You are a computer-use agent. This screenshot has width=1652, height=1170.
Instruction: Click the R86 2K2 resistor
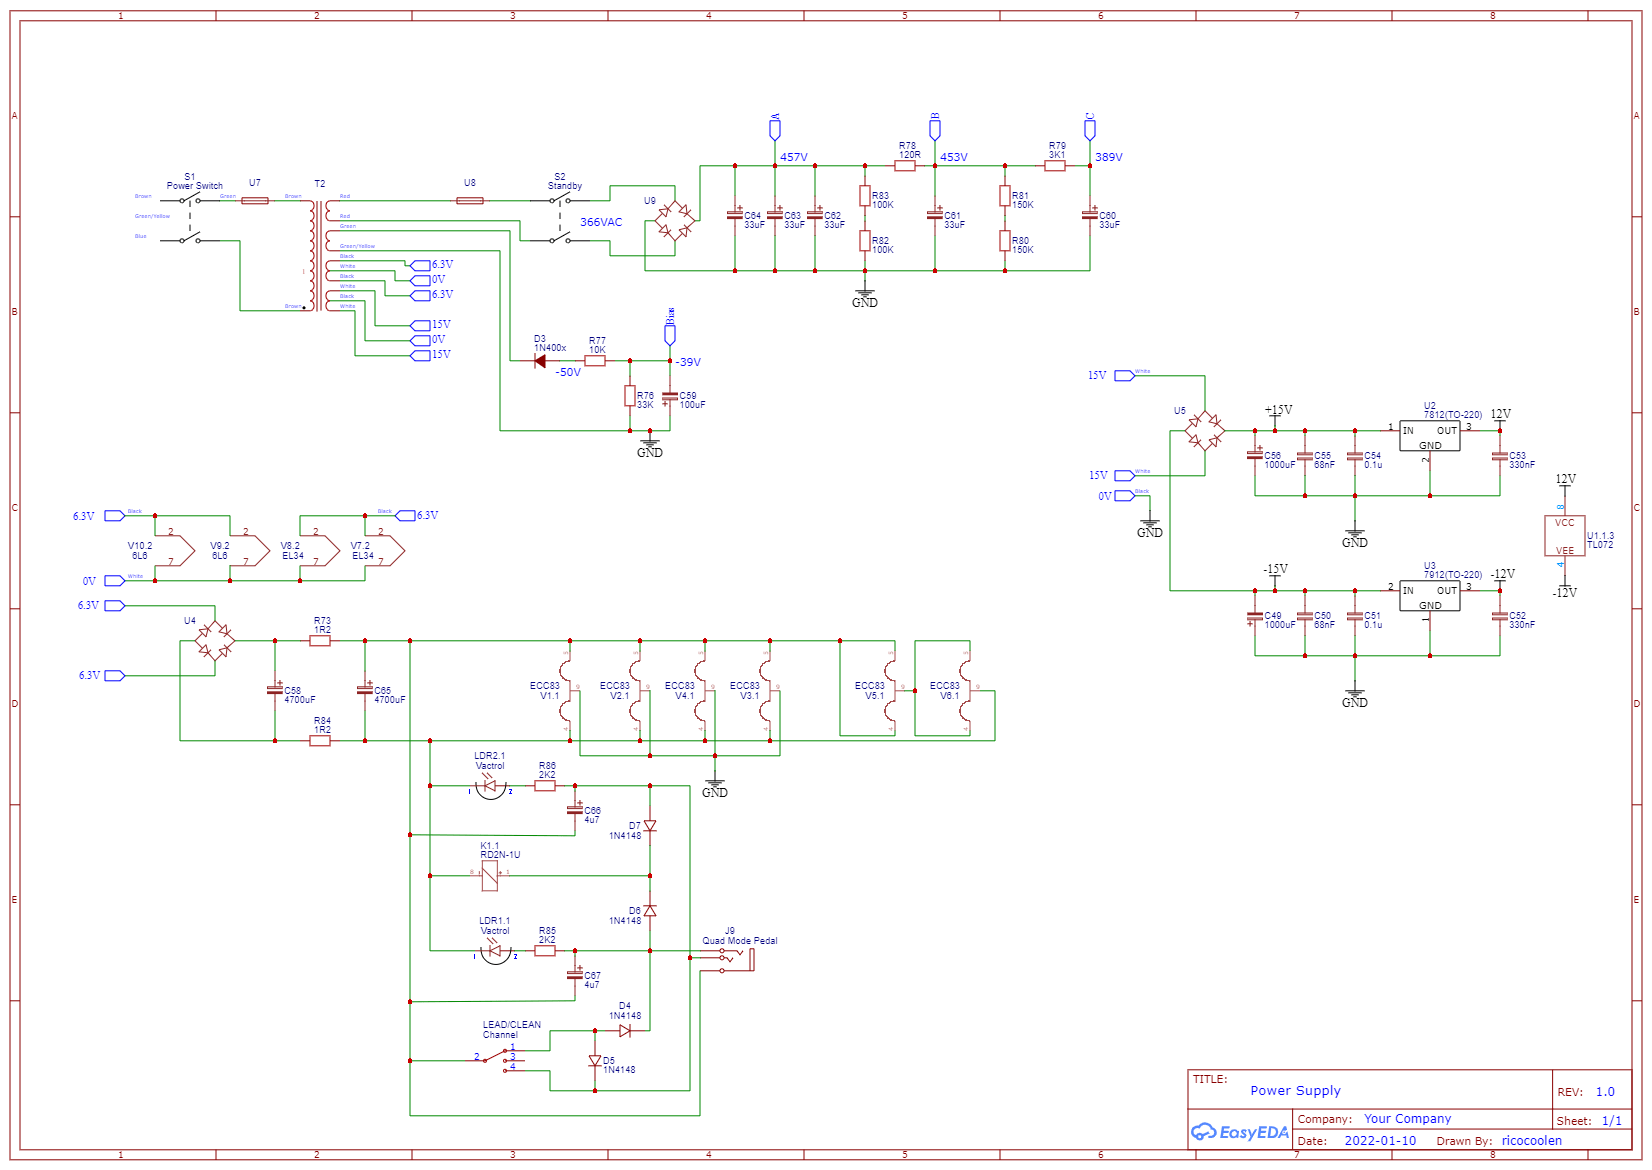tap(545, 786)
